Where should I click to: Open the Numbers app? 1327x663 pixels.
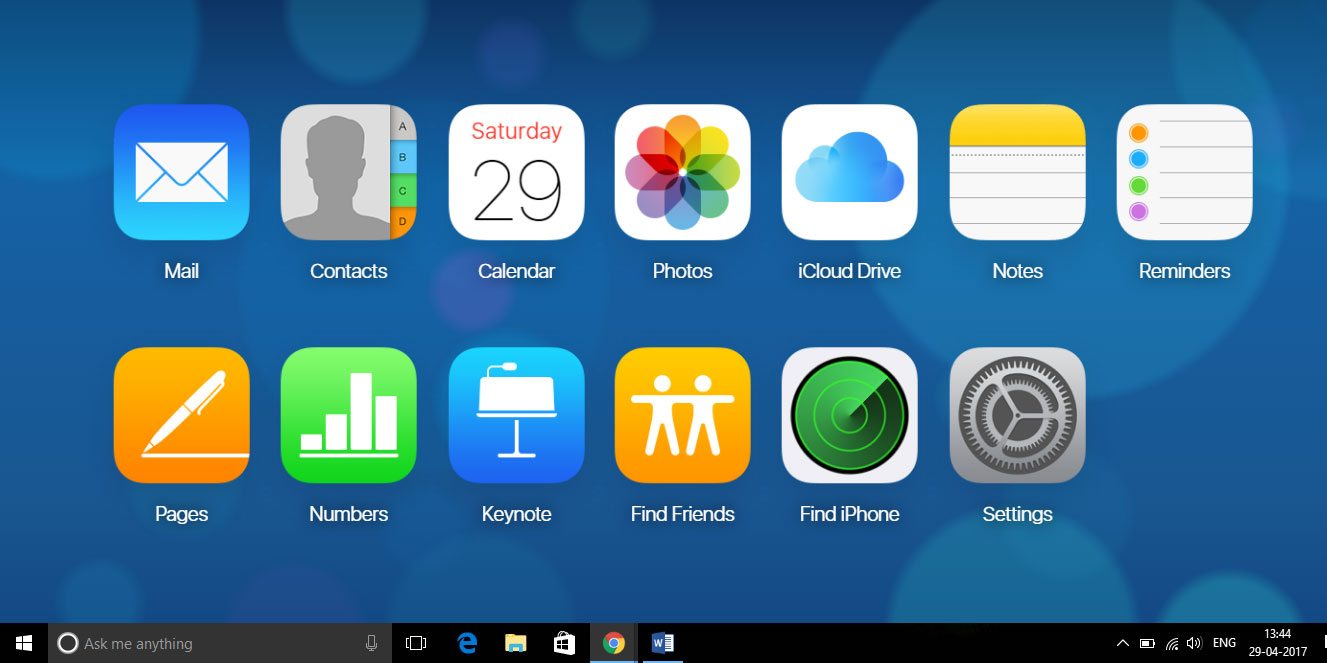[x=348, y=415]
